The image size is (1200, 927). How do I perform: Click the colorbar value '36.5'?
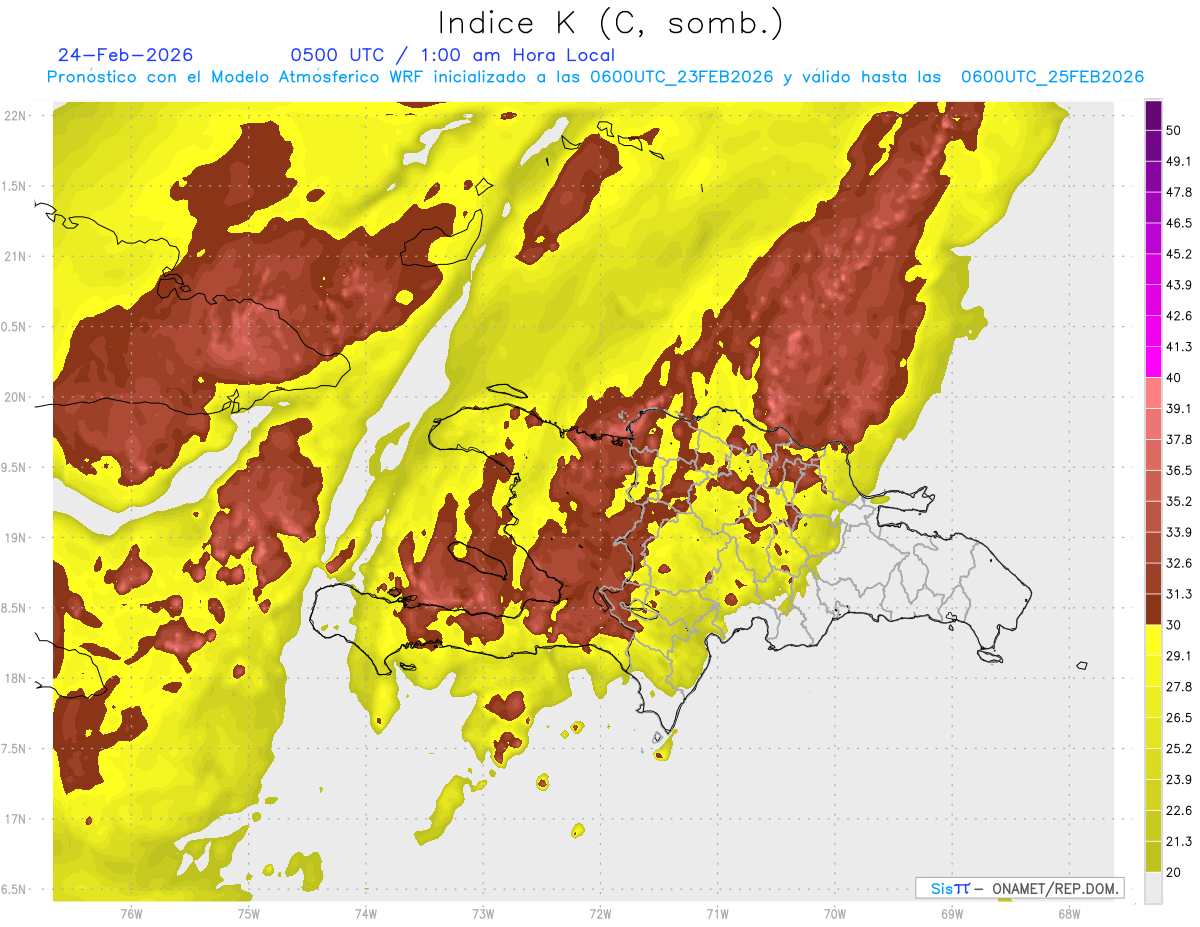(1179, 470)
